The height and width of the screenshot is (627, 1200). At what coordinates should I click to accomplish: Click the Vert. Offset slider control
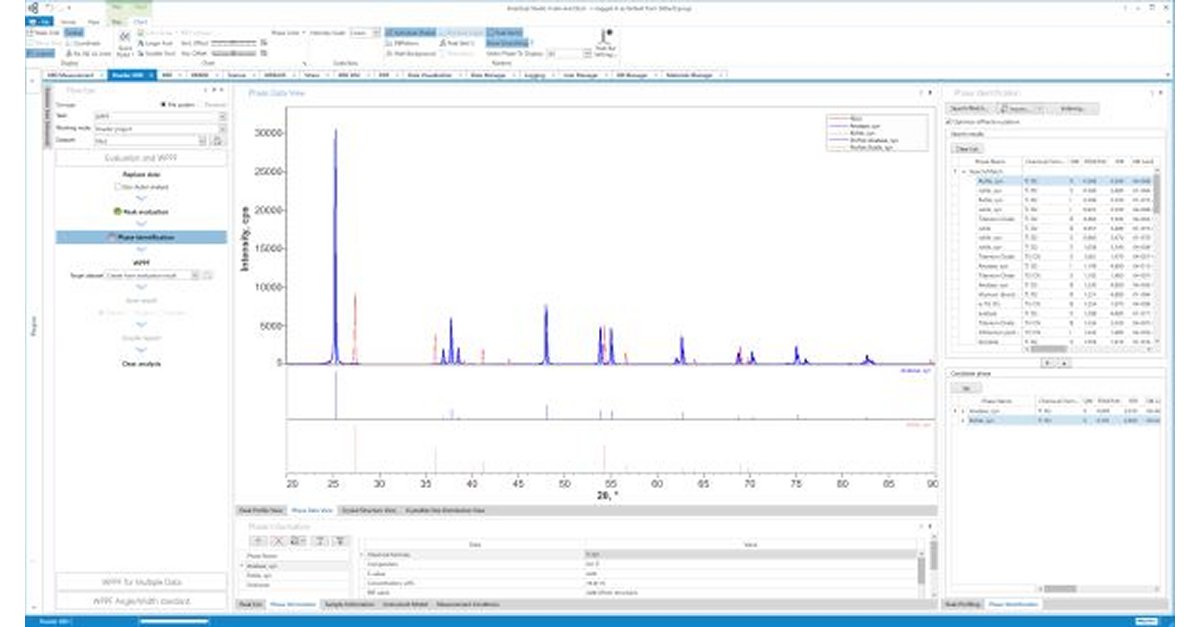click(232, 41)
